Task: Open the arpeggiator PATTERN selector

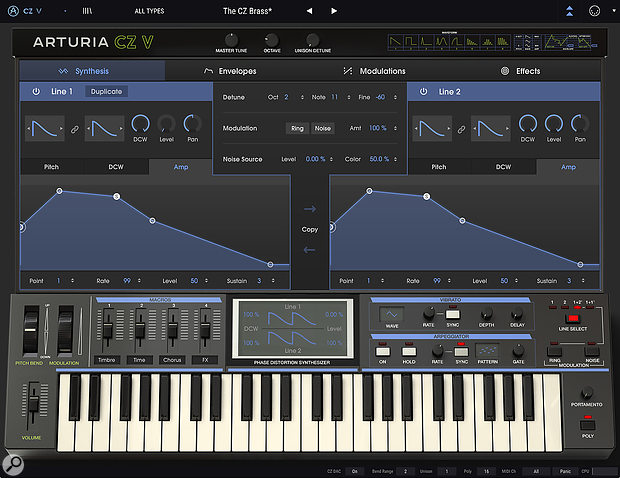Action: coord(488,350)
